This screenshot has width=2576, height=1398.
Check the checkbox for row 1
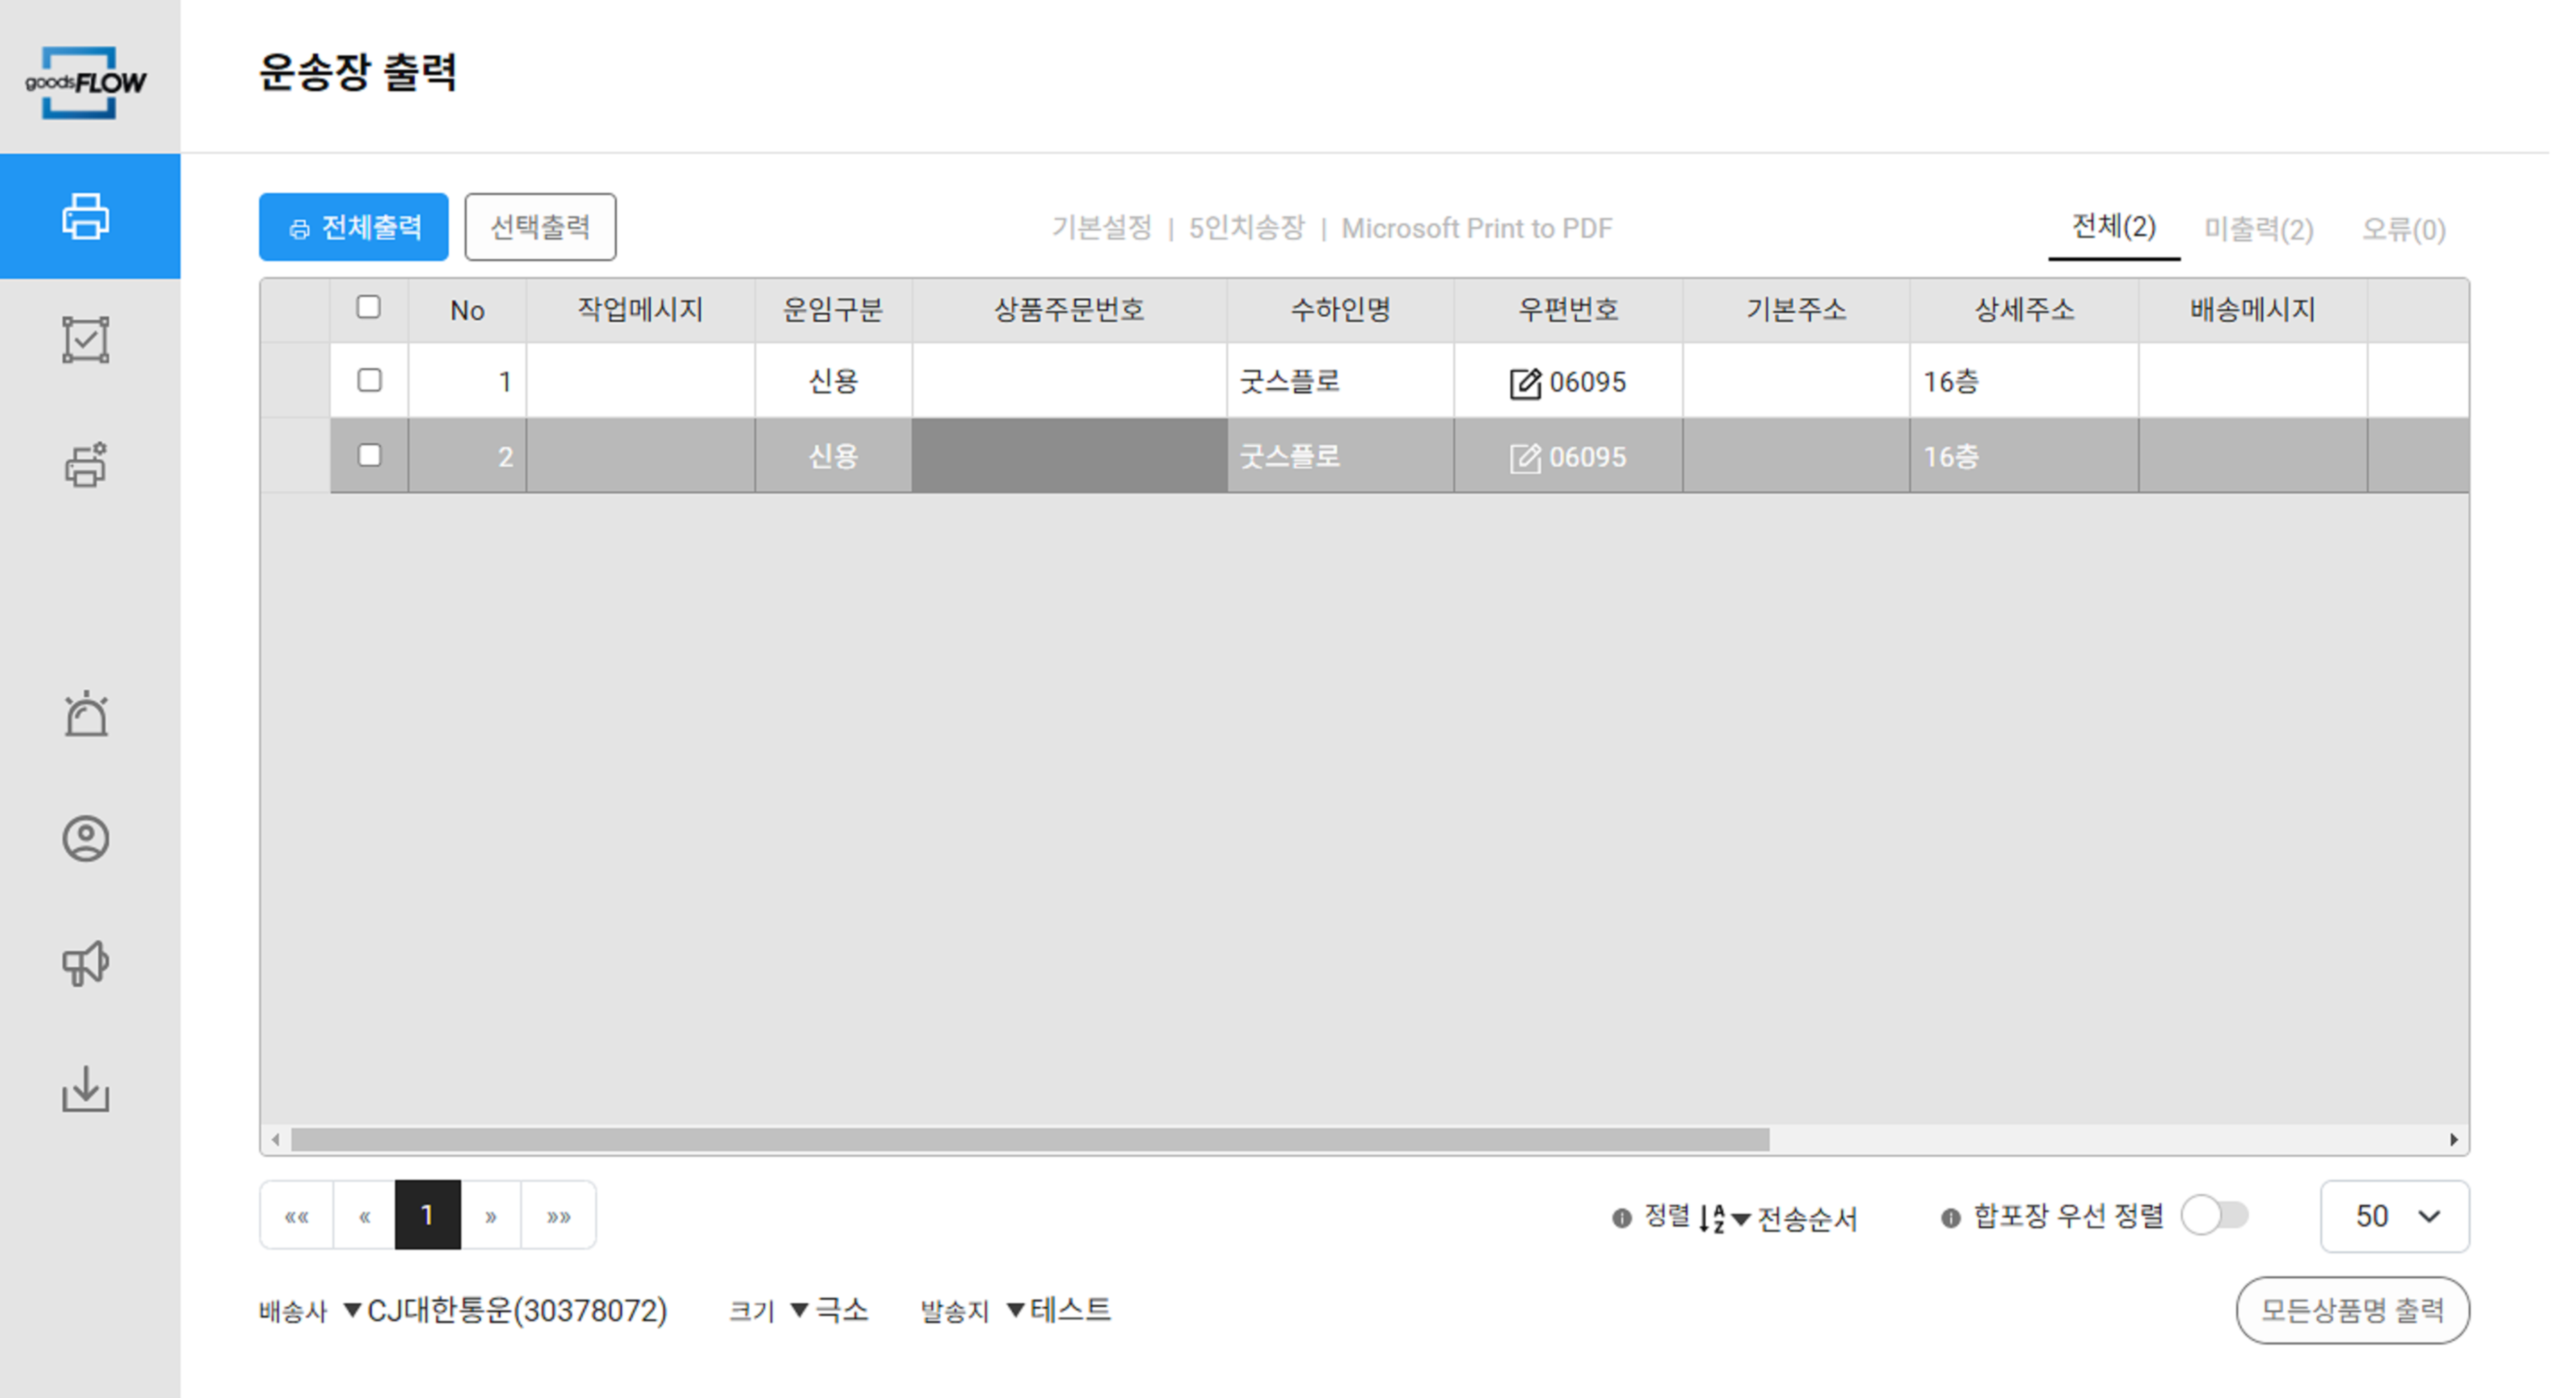tap(369, 380)
